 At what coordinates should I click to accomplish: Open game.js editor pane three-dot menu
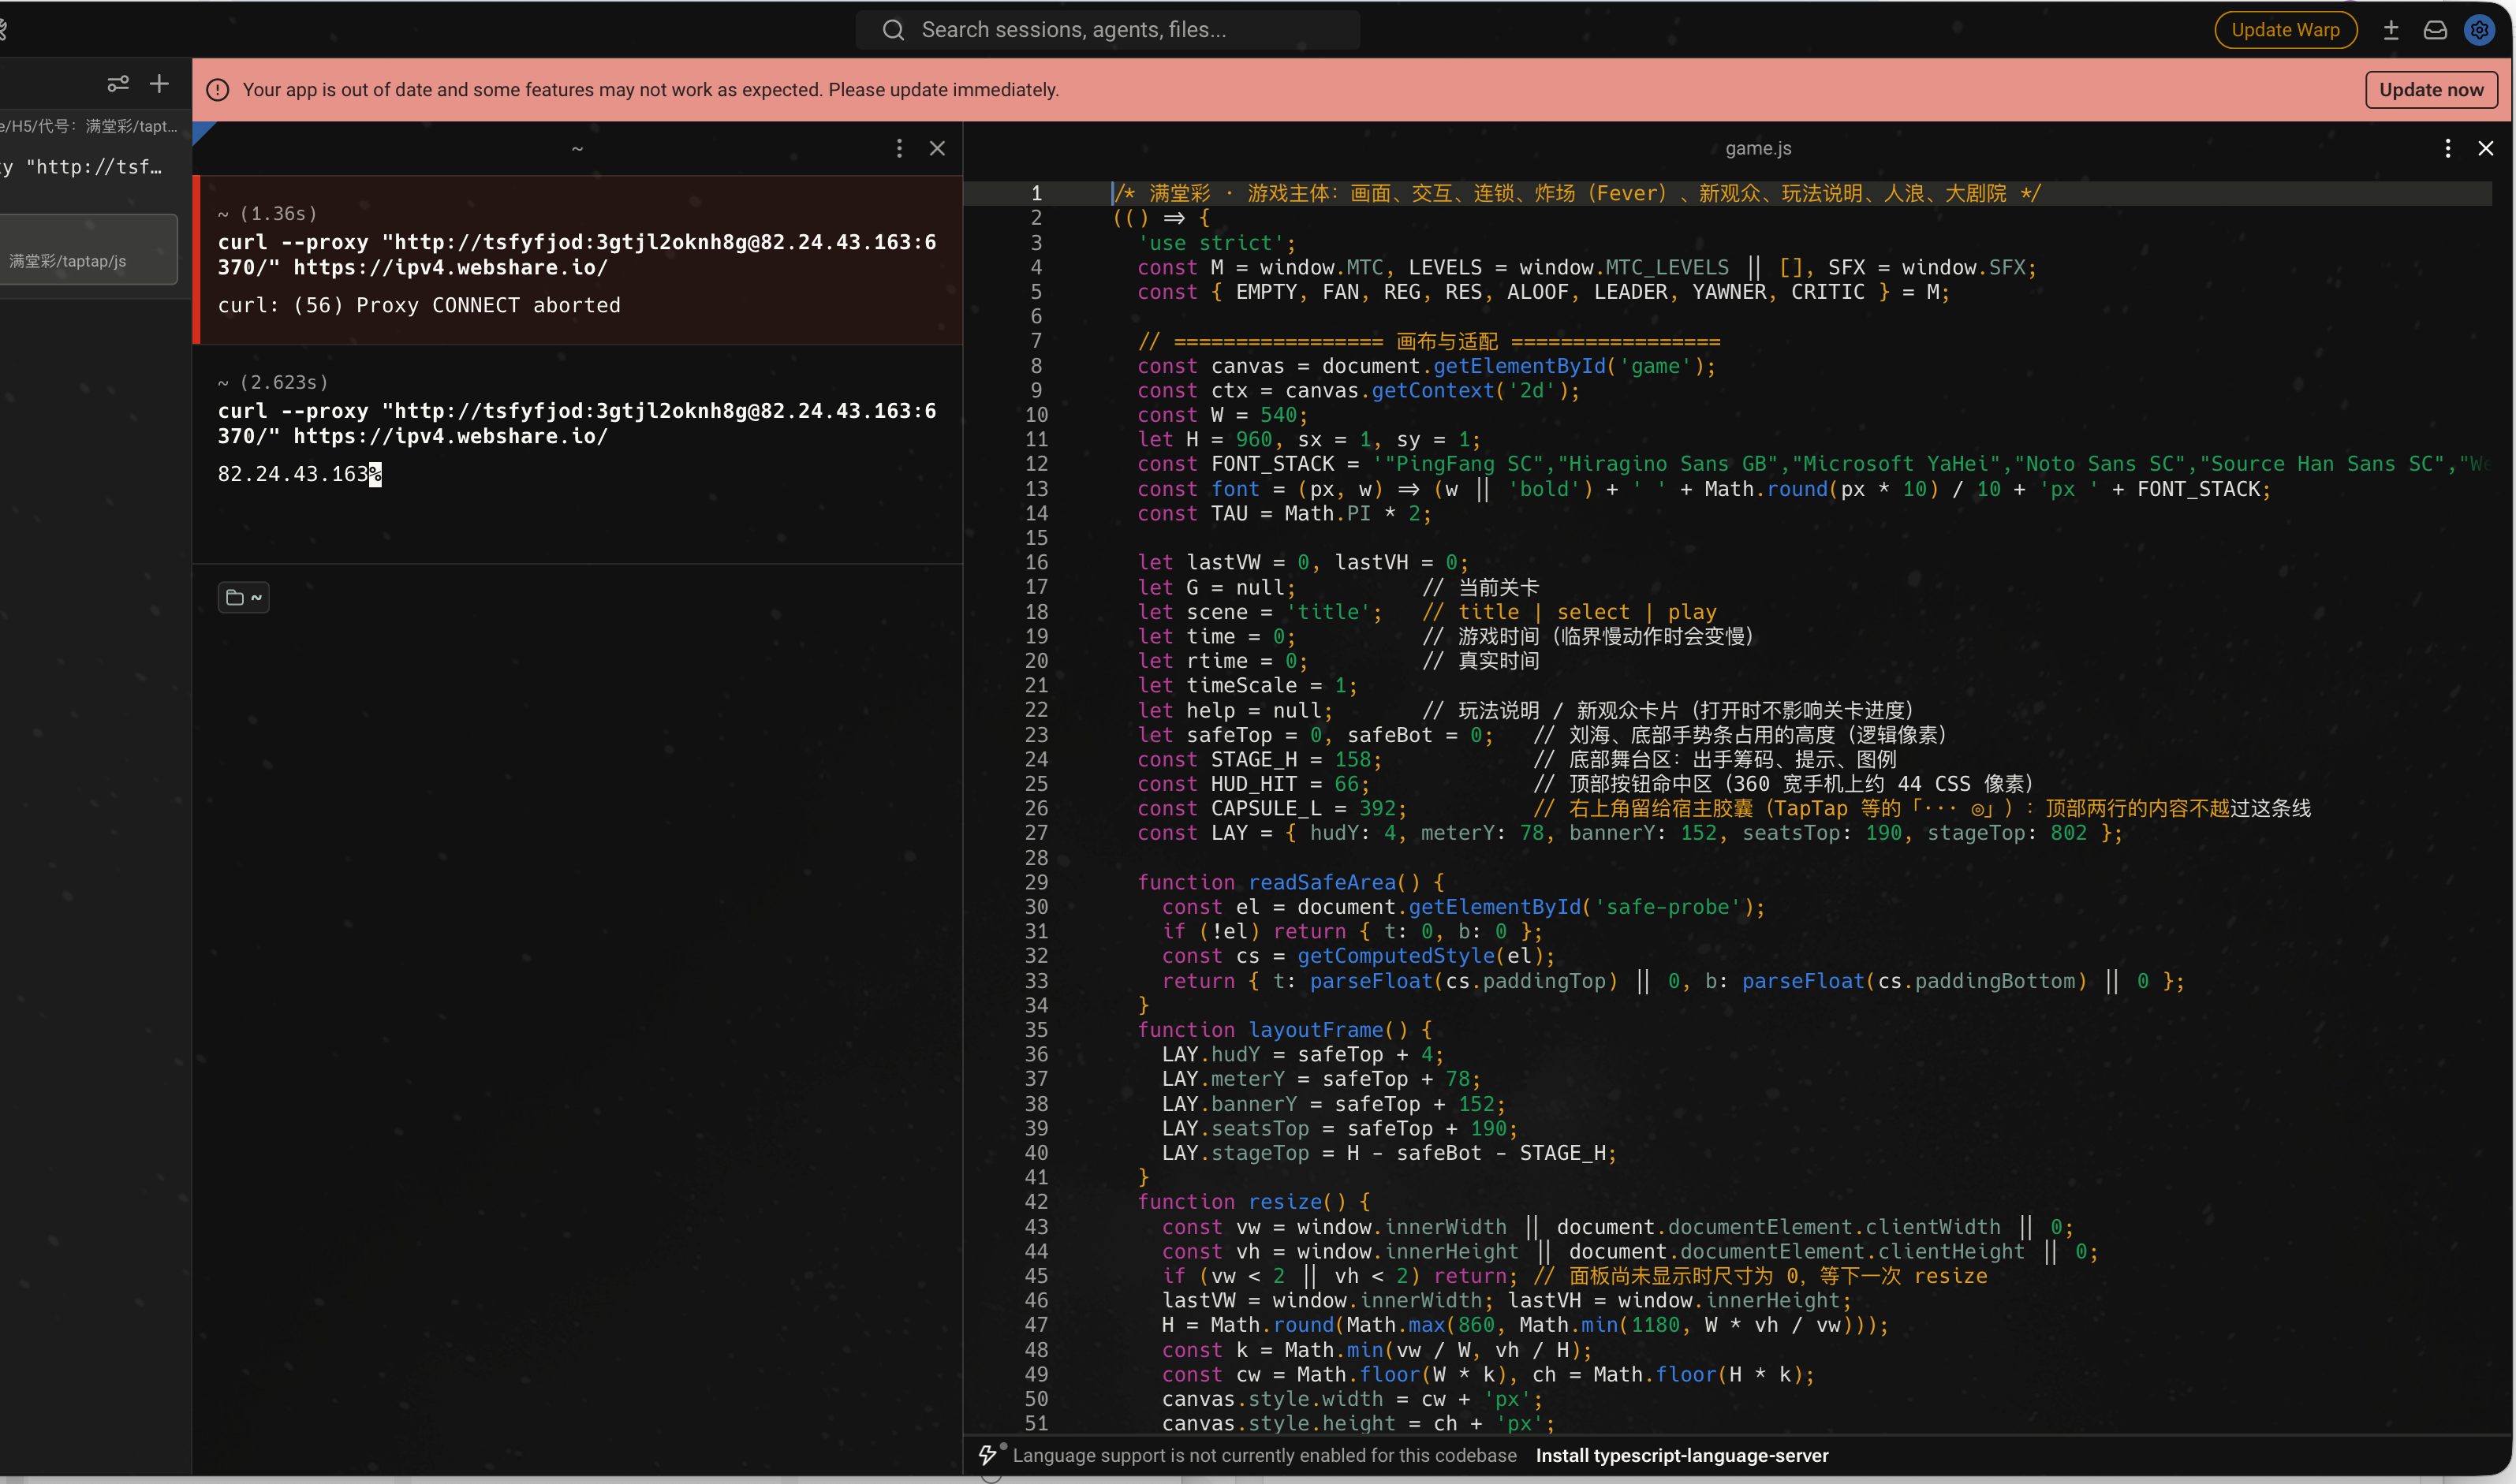point(2447,148)
